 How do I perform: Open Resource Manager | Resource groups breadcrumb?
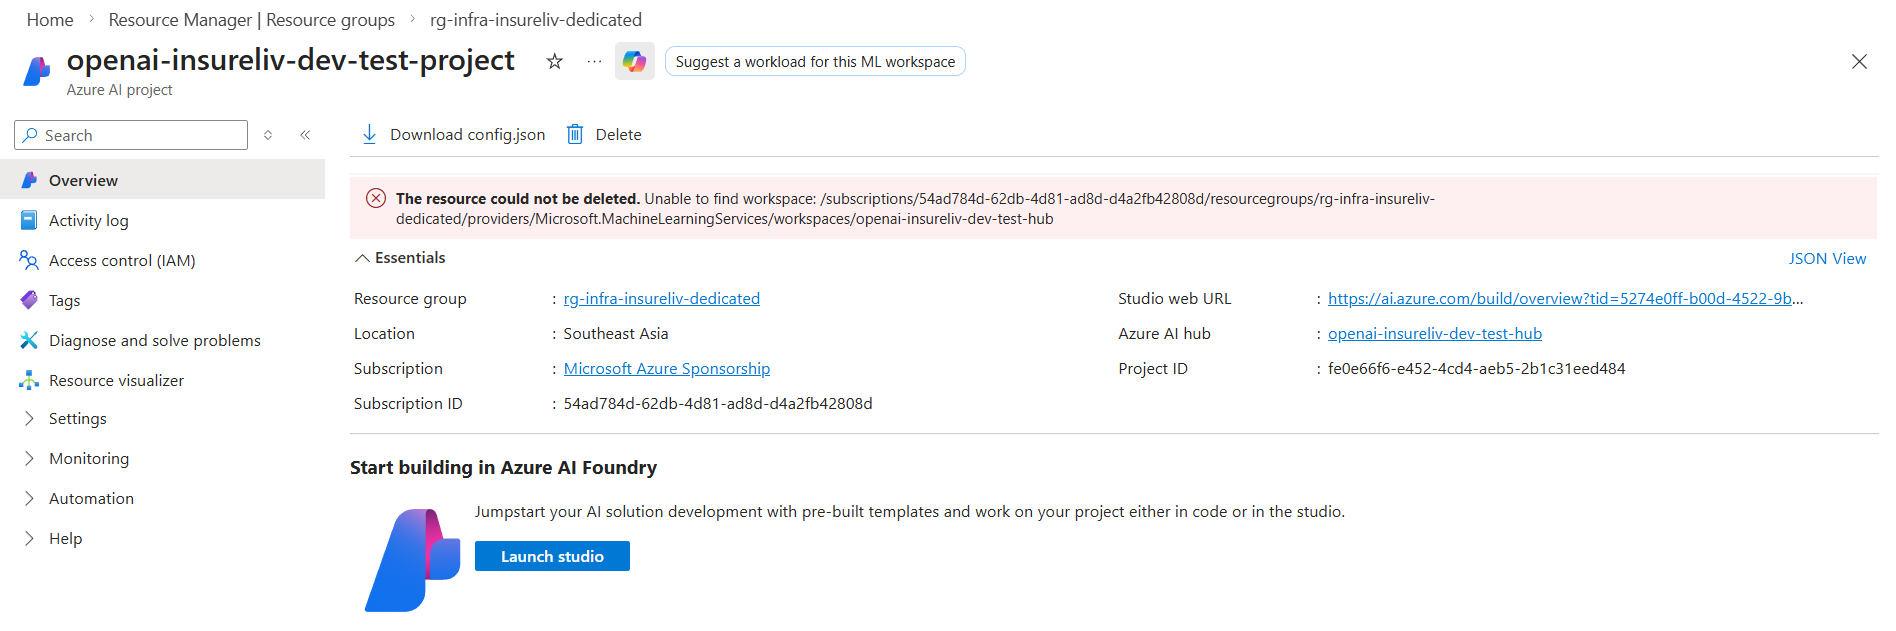(x=251, y=20)
